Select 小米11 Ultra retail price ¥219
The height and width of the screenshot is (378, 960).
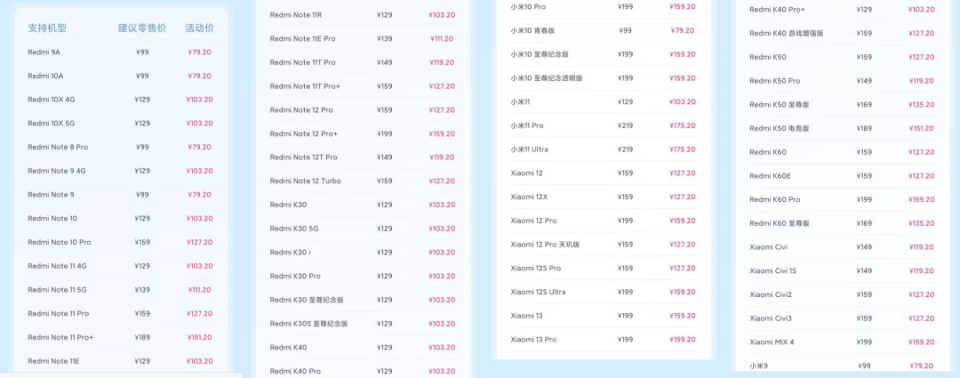(x=625, y=149)
